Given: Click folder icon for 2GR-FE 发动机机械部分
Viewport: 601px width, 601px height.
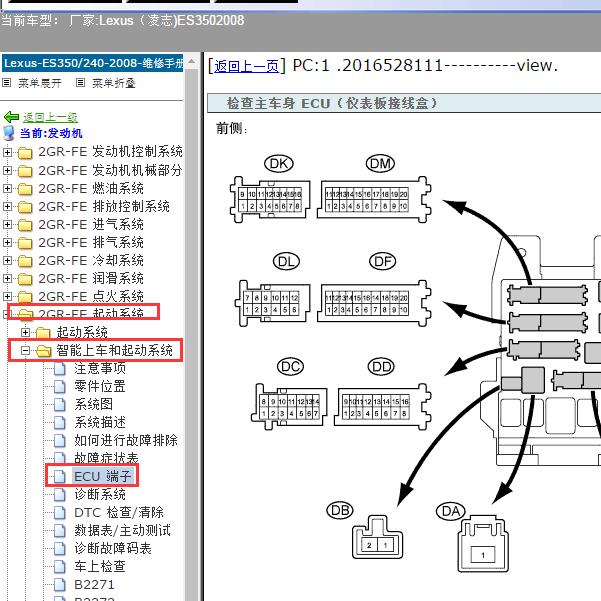Looking at the screenshot, I should coord(25,171).
